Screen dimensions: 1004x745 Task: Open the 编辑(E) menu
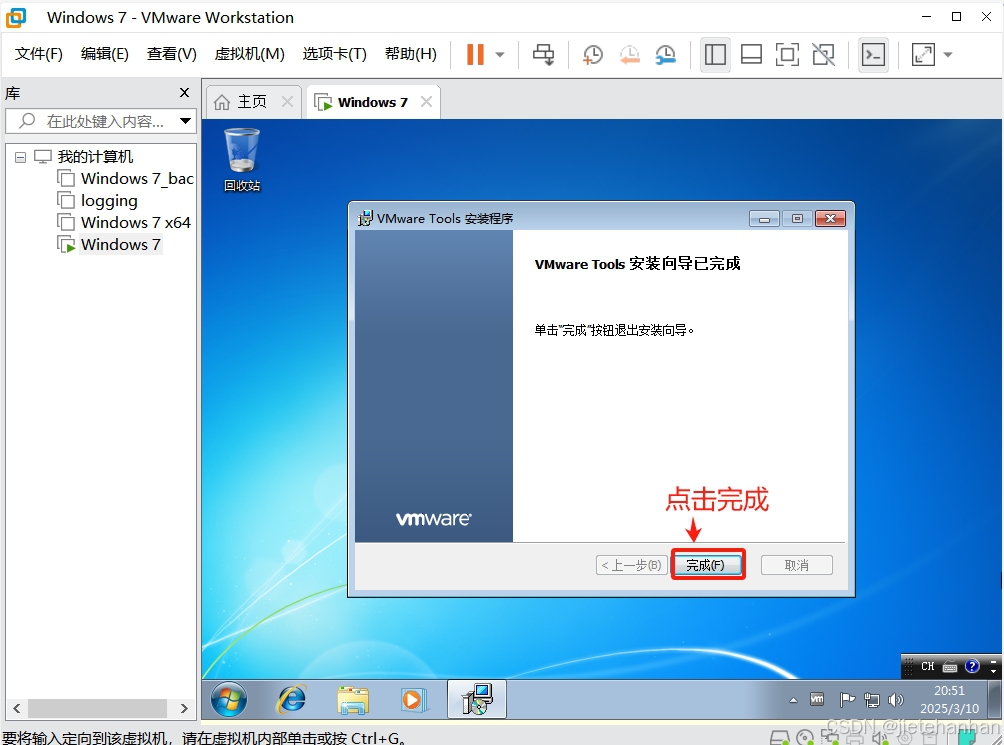[x=104, y=54]
